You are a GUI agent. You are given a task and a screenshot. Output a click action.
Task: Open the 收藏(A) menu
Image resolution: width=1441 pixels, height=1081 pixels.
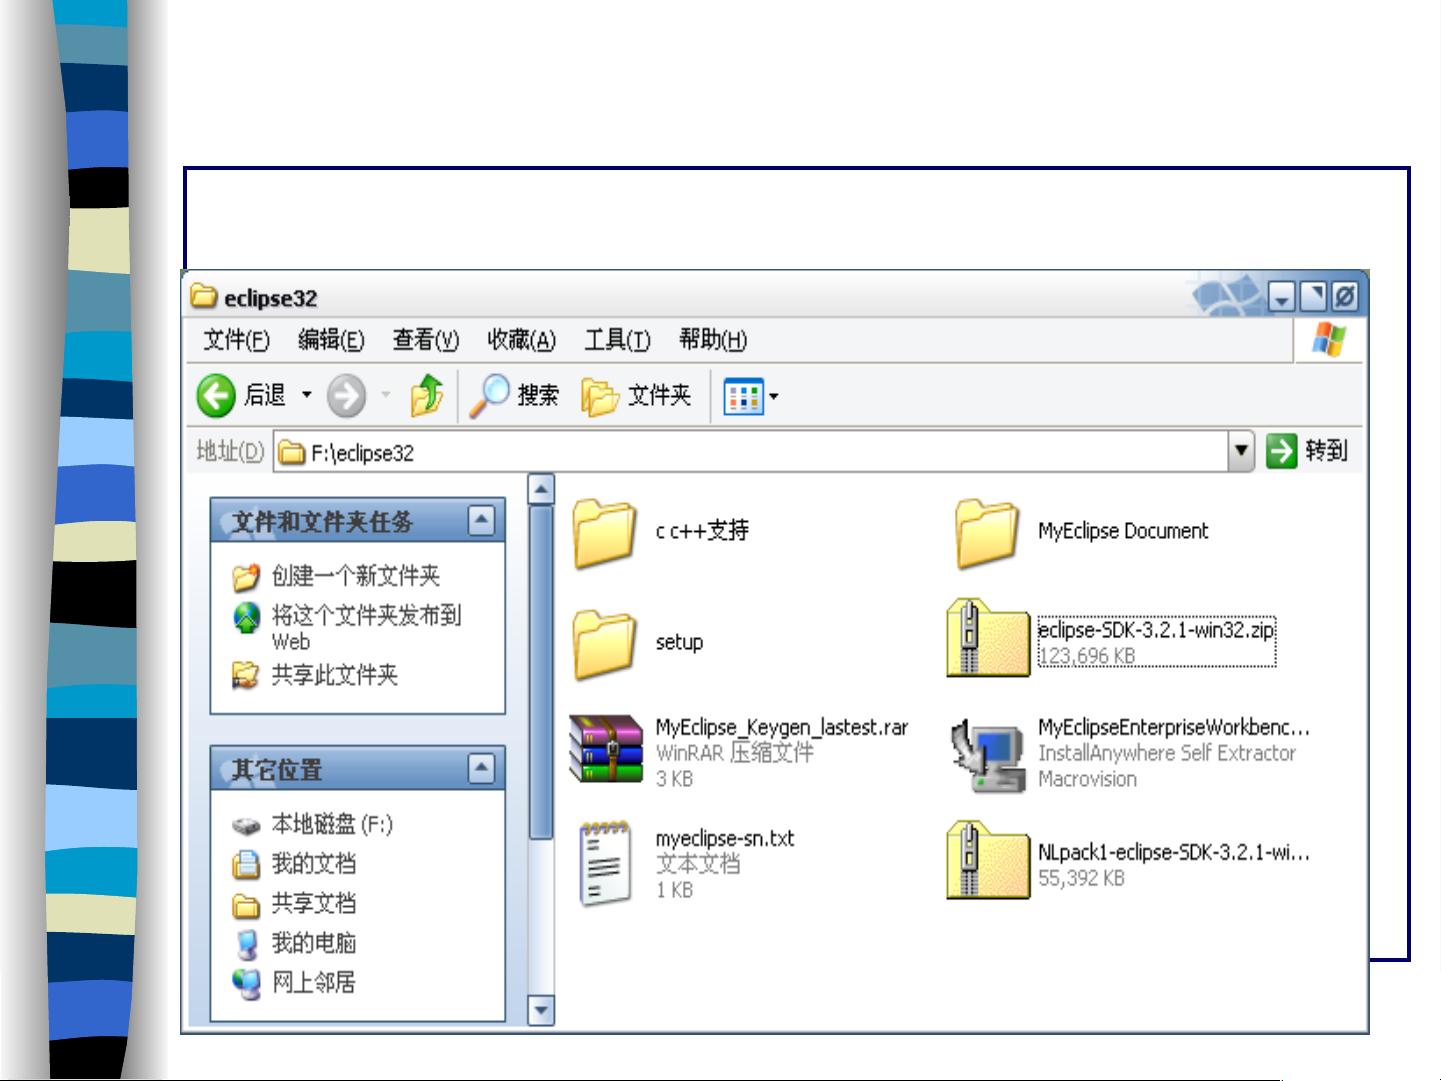521,341
